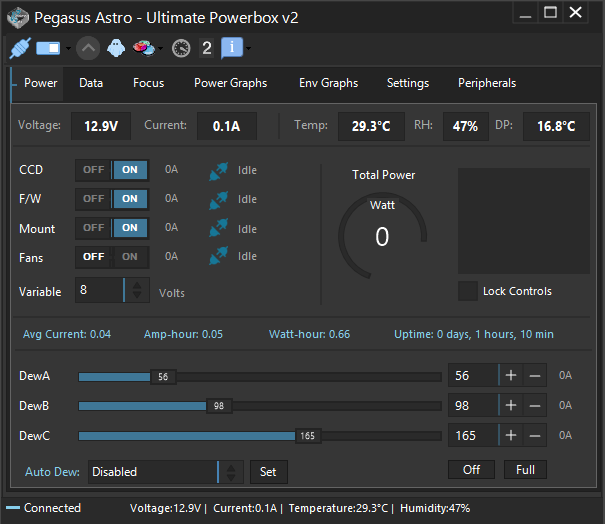Turn CCD output OFF
This screenshot has width=605, height=524.
pyautogui.click(x=94, y=170)
